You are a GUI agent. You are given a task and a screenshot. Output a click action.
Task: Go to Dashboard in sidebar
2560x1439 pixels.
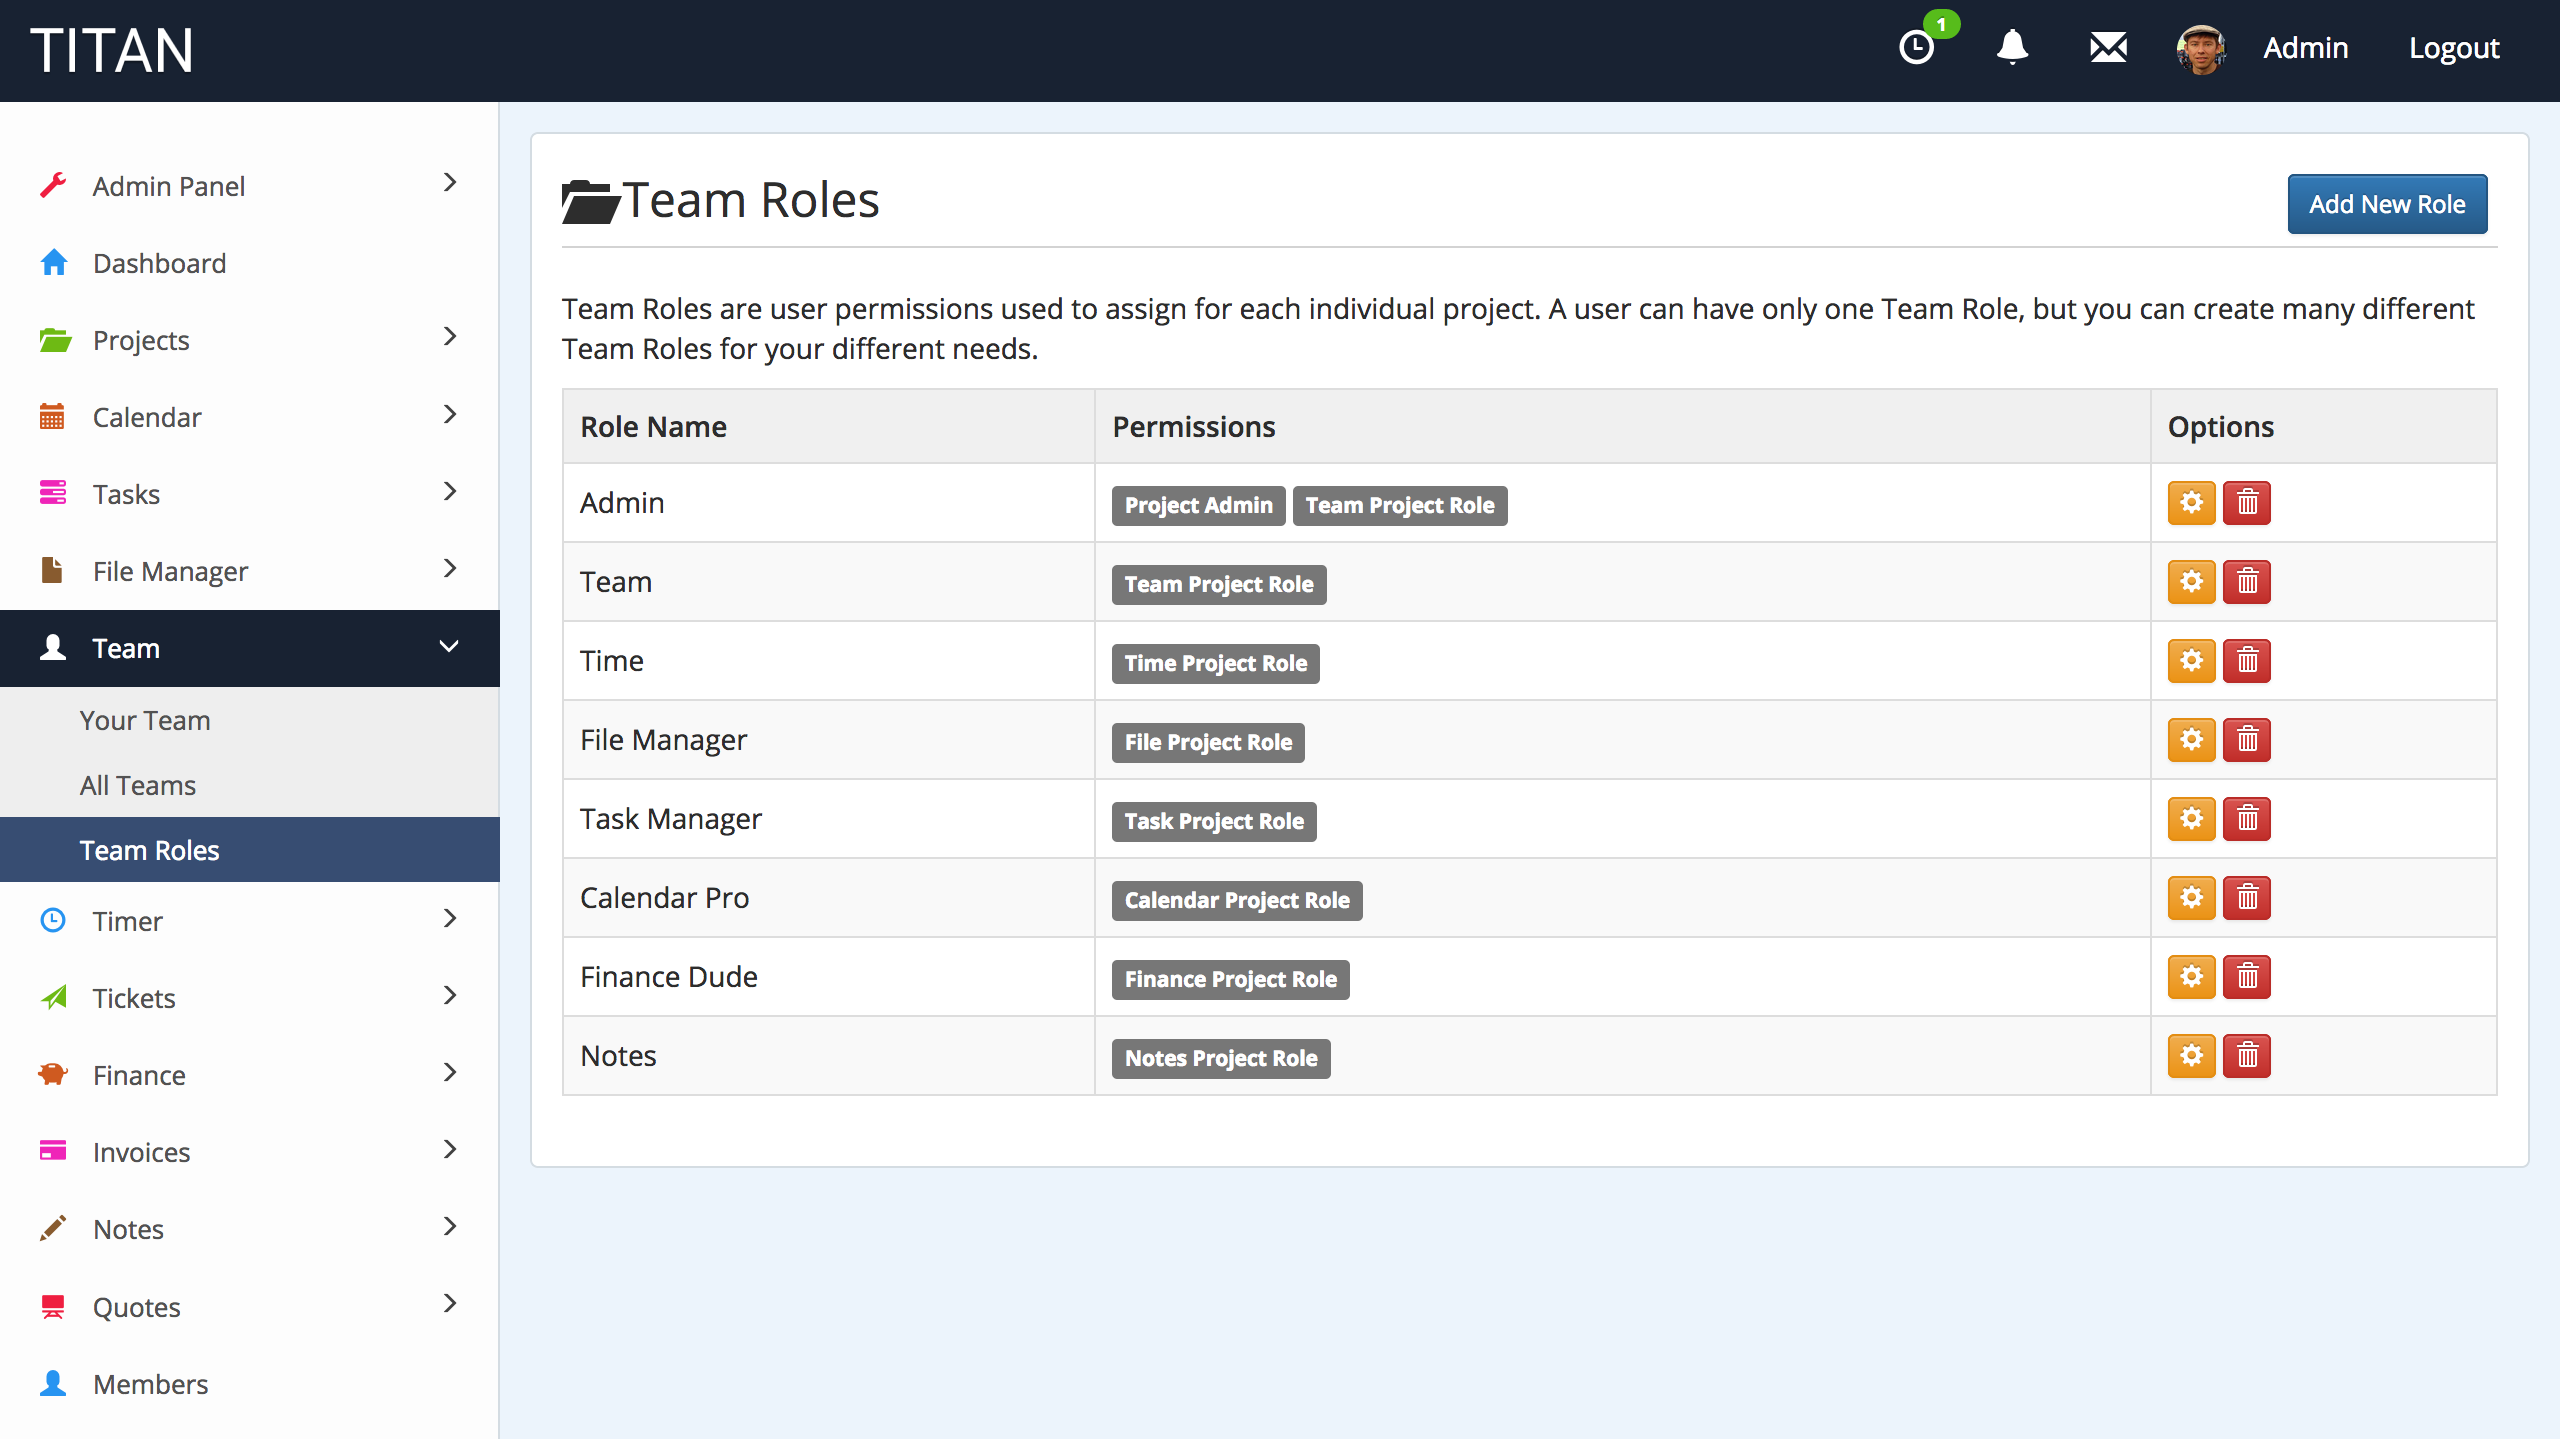click(159, 263)
